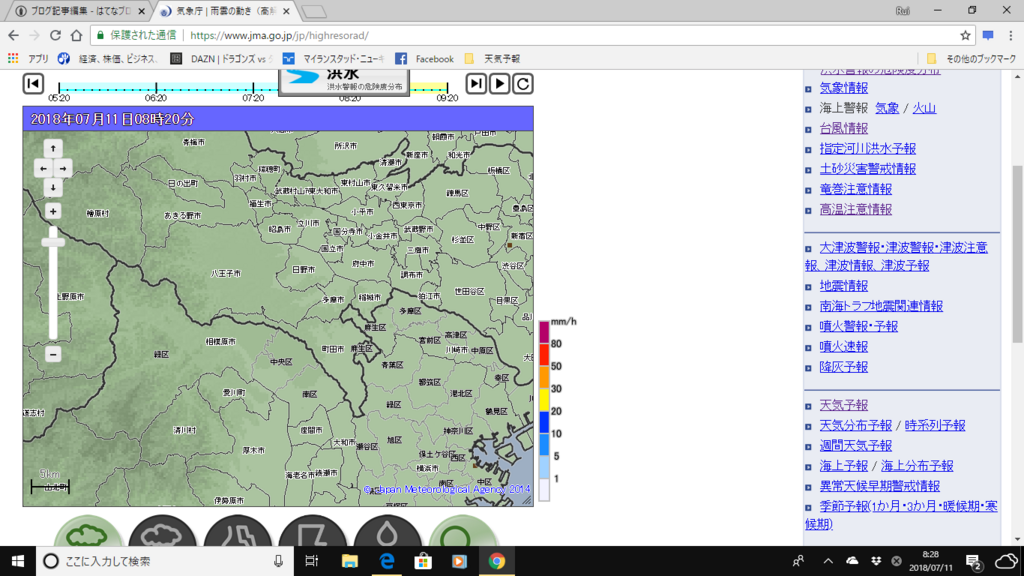Screen dimensions: 1024x576
Task: Select the lightning layer button
Action: tap(238, 532)
